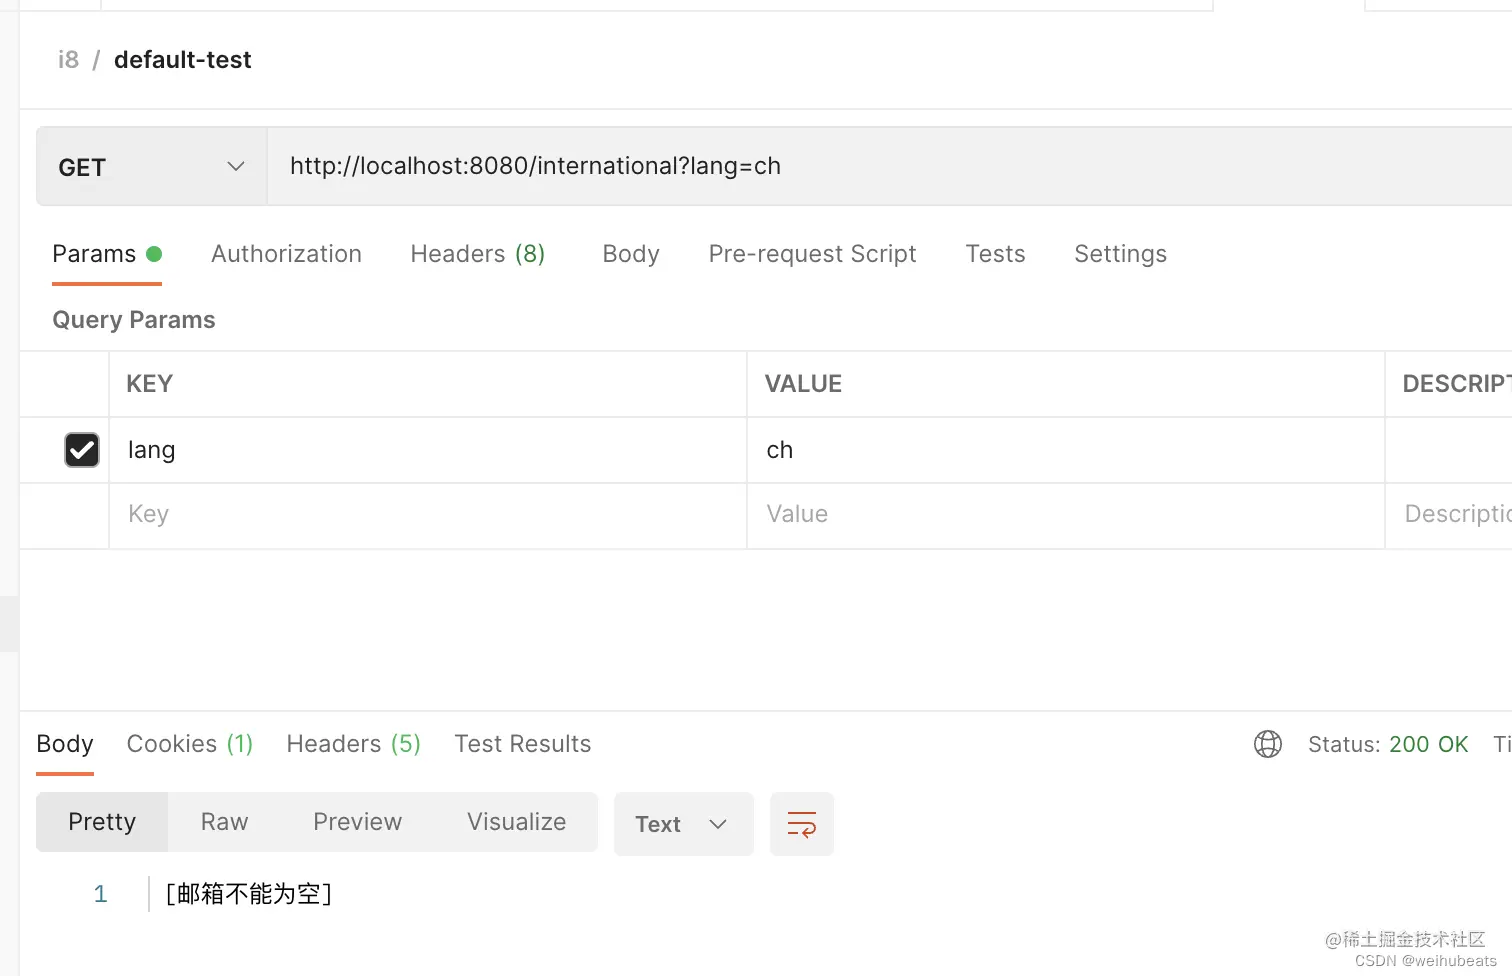
Task: Click the Status 200 OK text
Action: (x=1388, y=744)
